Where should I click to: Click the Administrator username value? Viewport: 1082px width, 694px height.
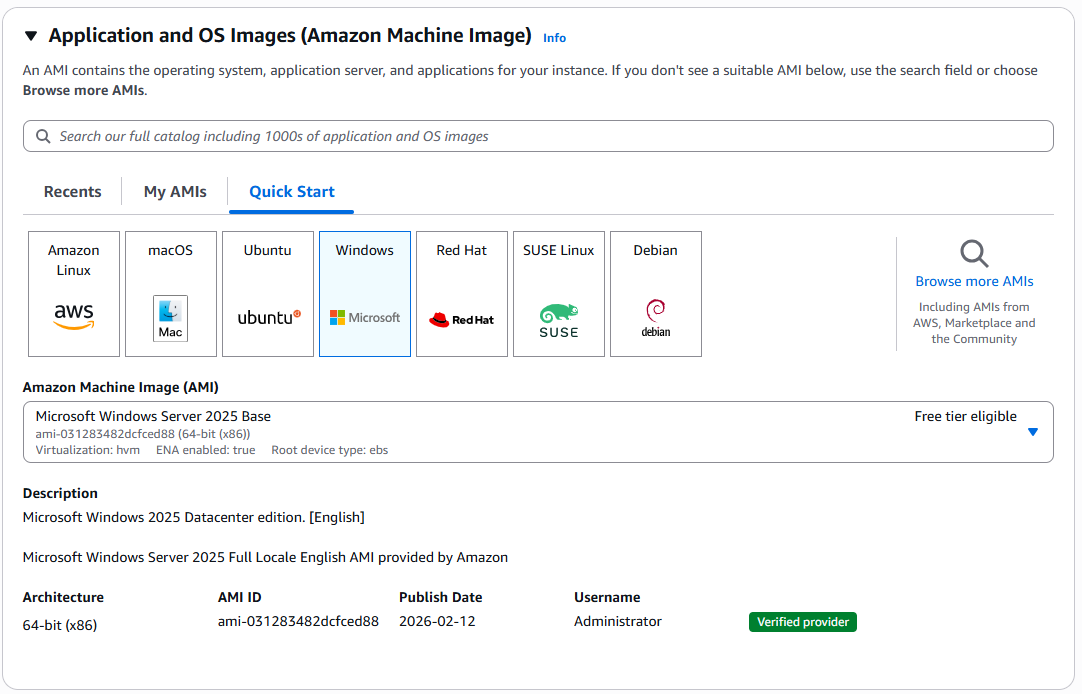618,622
